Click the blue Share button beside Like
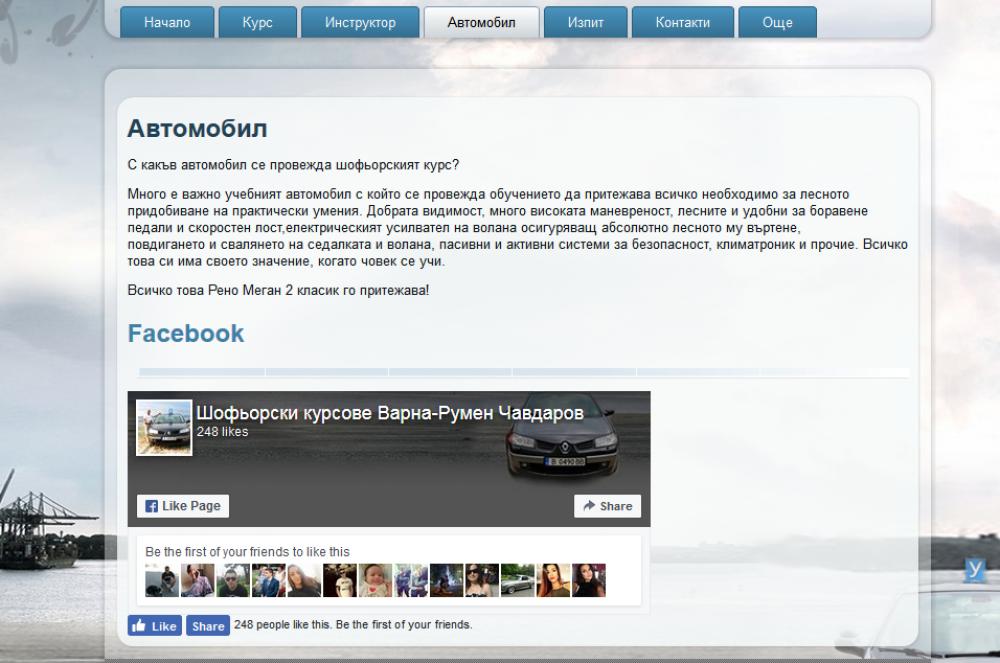Screen dimensions: 1000x663 [208, 626]
